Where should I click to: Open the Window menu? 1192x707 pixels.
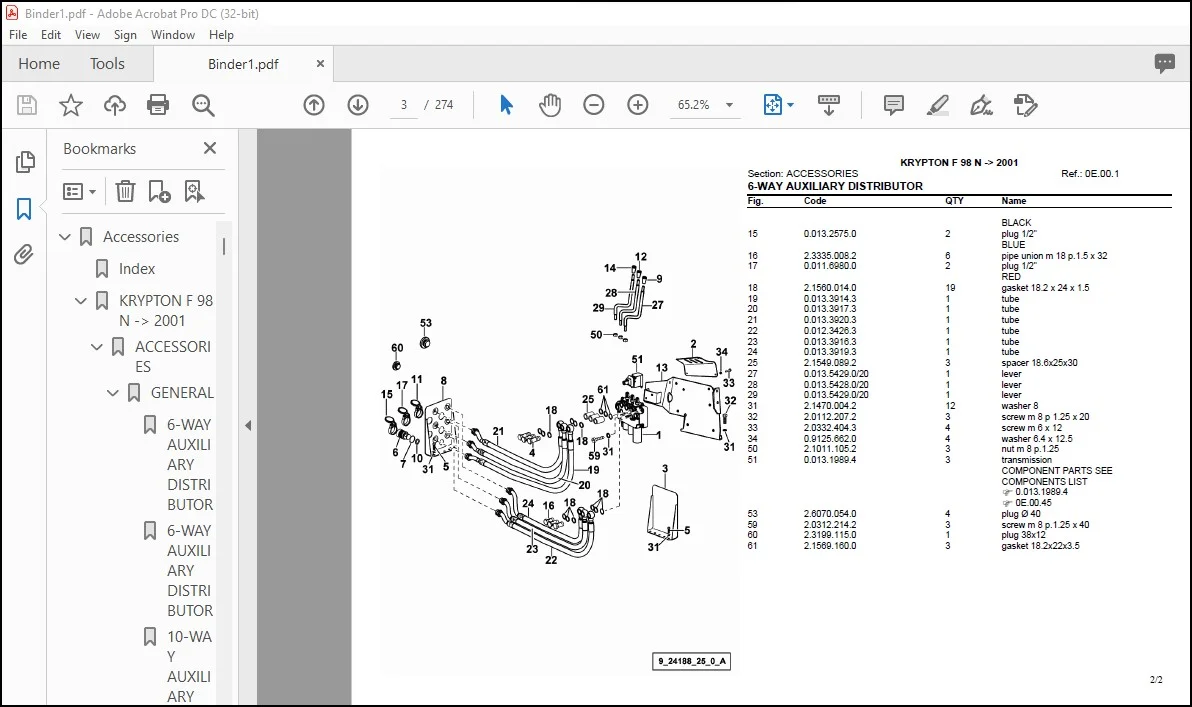point(173,35)
